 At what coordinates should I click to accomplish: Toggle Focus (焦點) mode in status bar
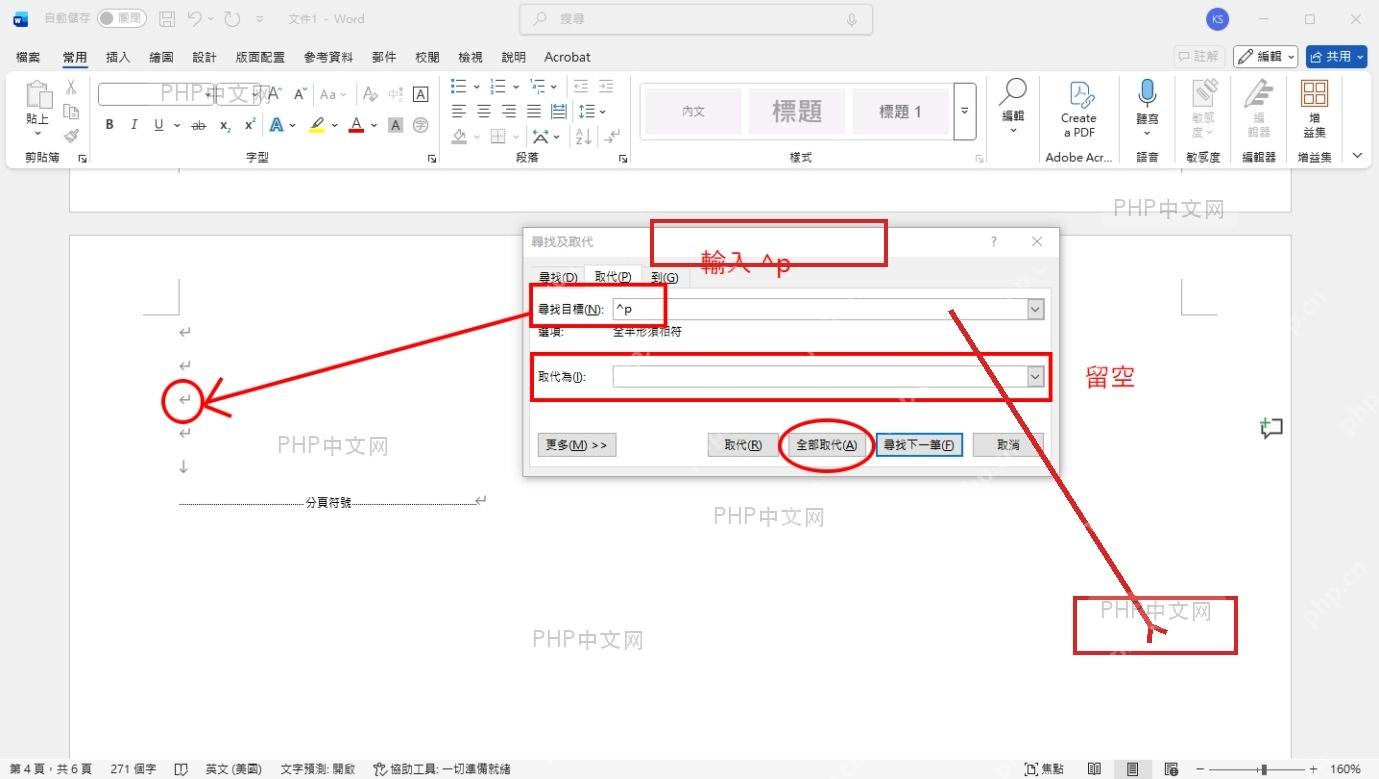point(1044,769)
